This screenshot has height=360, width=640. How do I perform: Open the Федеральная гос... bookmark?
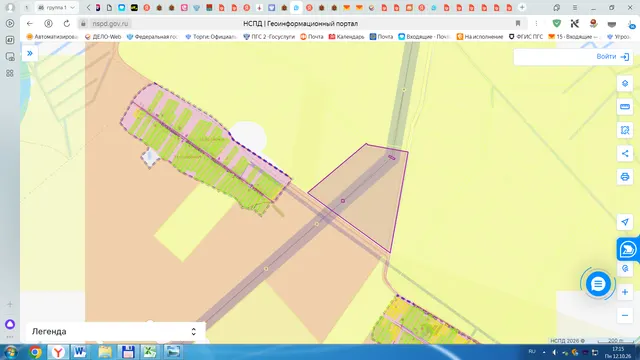click(x=152, y=37)
